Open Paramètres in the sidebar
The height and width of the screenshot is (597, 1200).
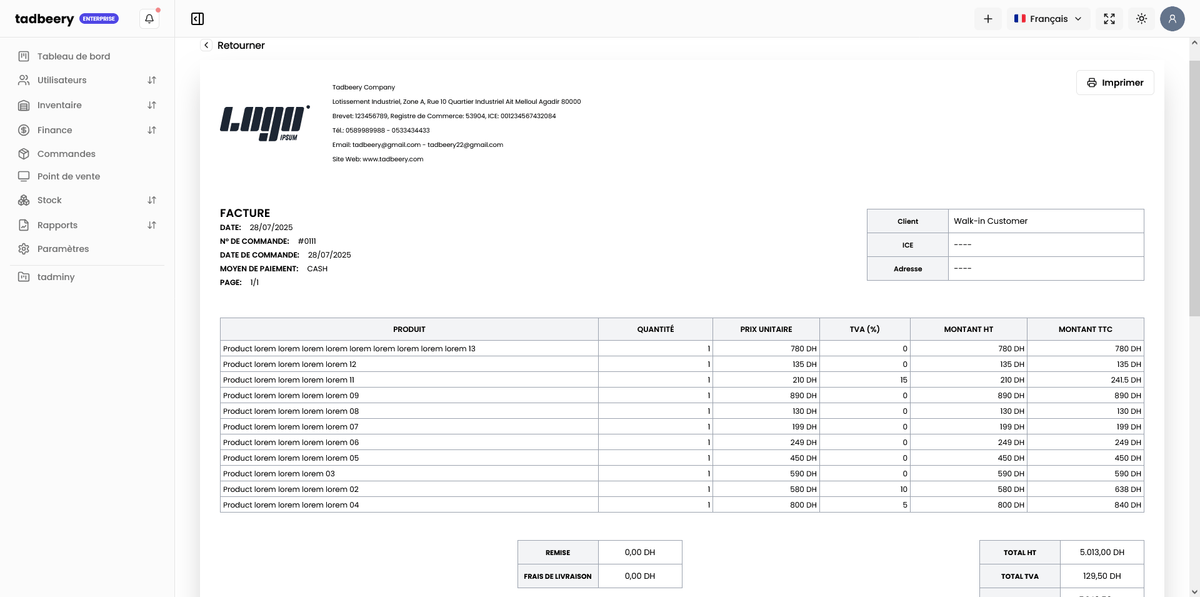[62, 249]
